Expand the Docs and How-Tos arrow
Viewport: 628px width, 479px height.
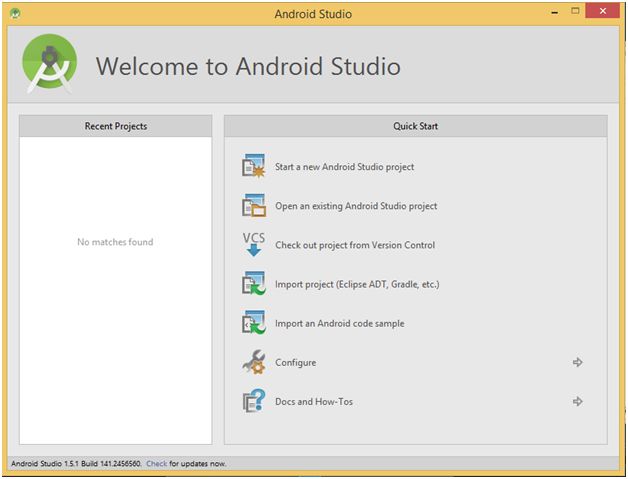click(577, 401)
